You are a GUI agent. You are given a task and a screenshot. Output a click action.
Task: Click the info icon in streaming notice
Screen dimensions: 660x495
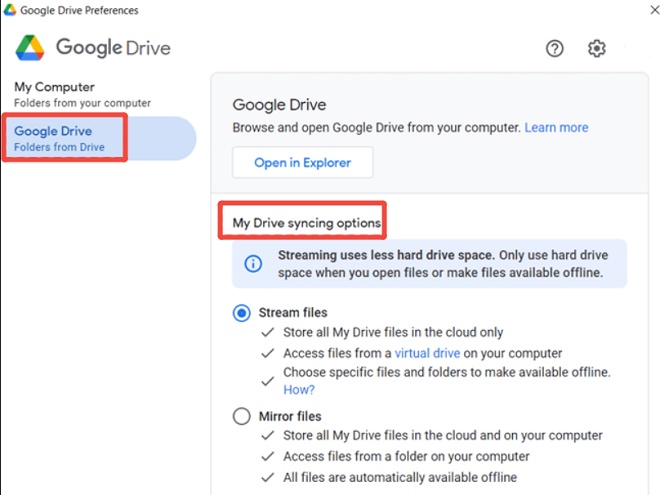pyautogui.click(x=253, y=264)
